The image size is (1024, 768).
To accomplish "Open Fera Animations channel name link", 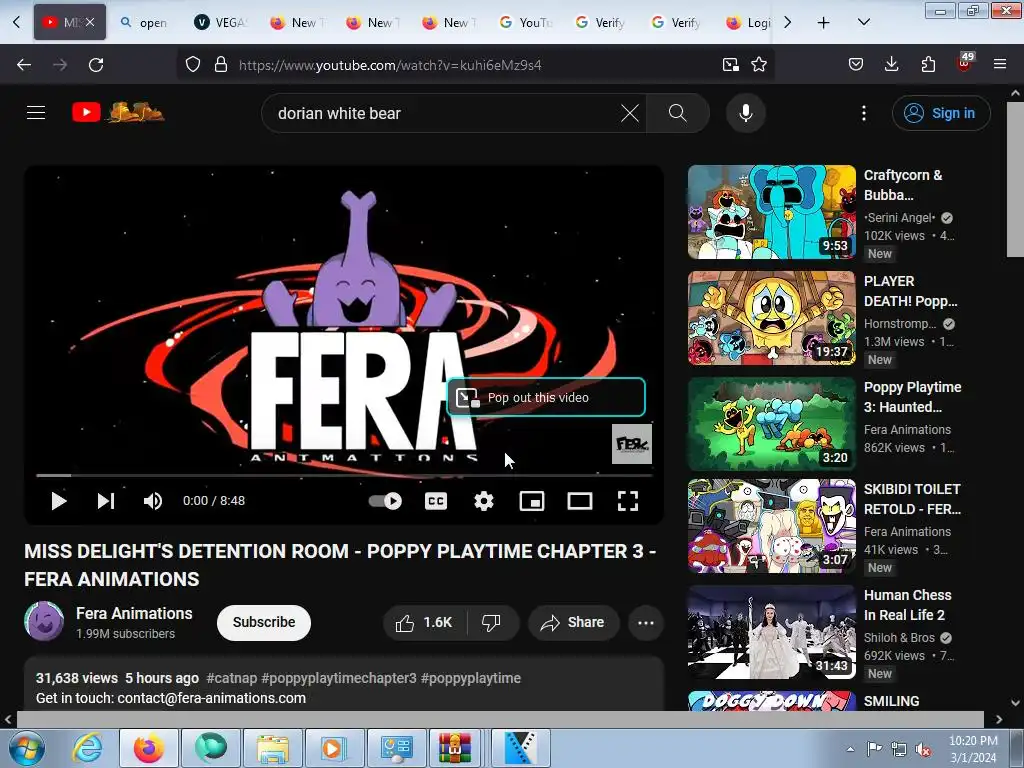I will (x=134, y=613).
